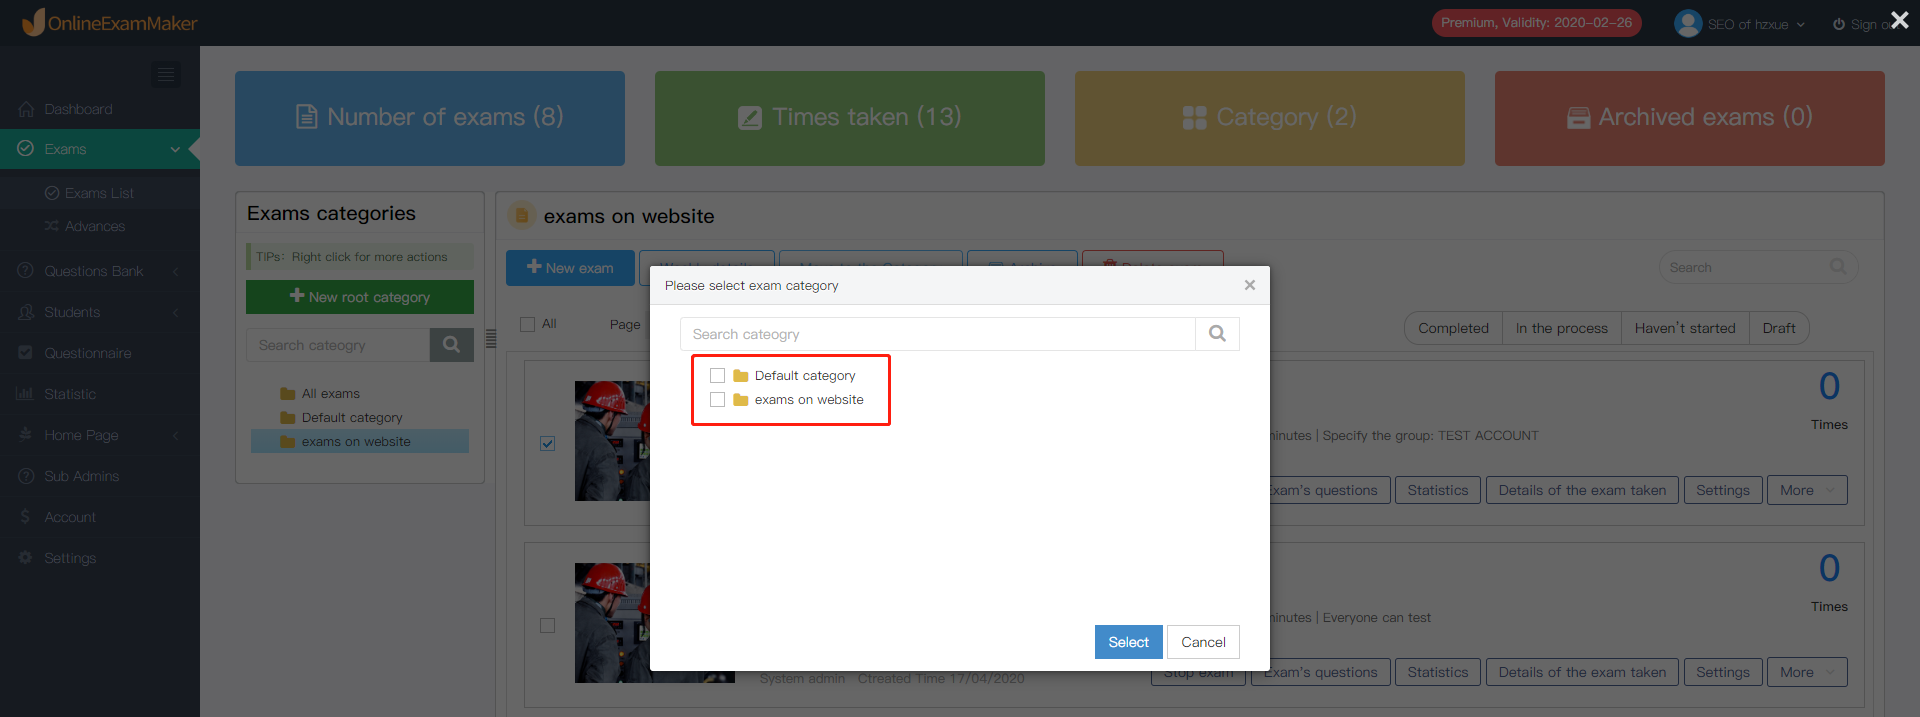Click the user avatar icon in header
The height and width of the screenshot is (717, 1920).
click(1688, 23)
